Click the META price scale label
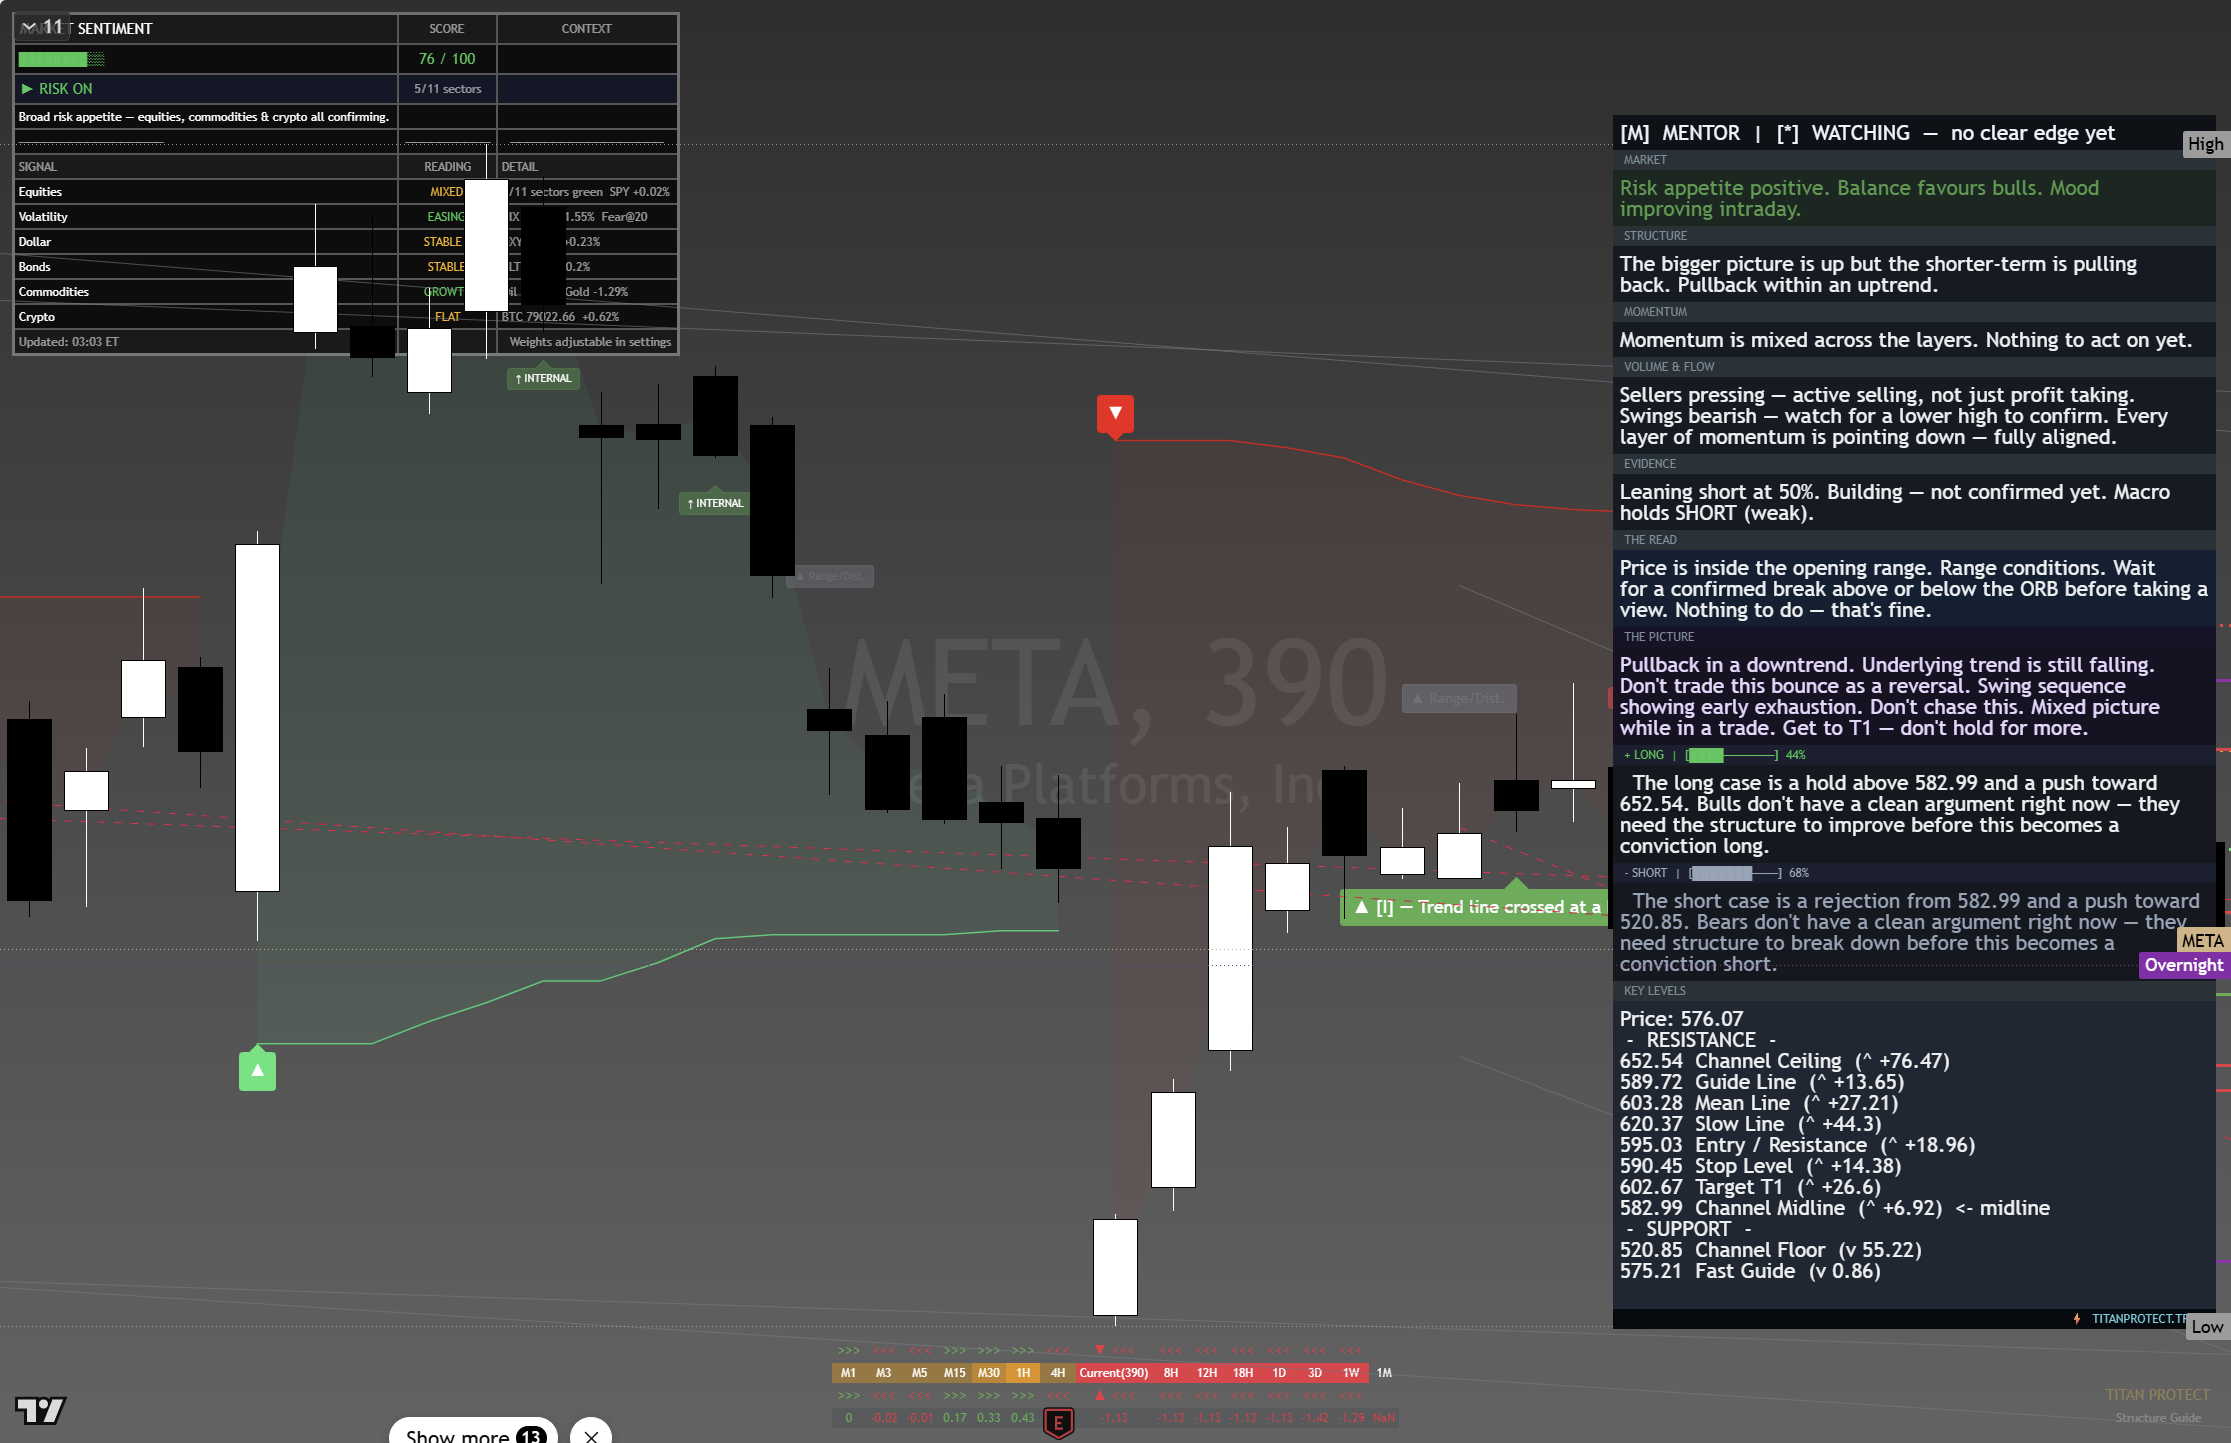The image size is (2231, 1443). [x=2202, y=940]
